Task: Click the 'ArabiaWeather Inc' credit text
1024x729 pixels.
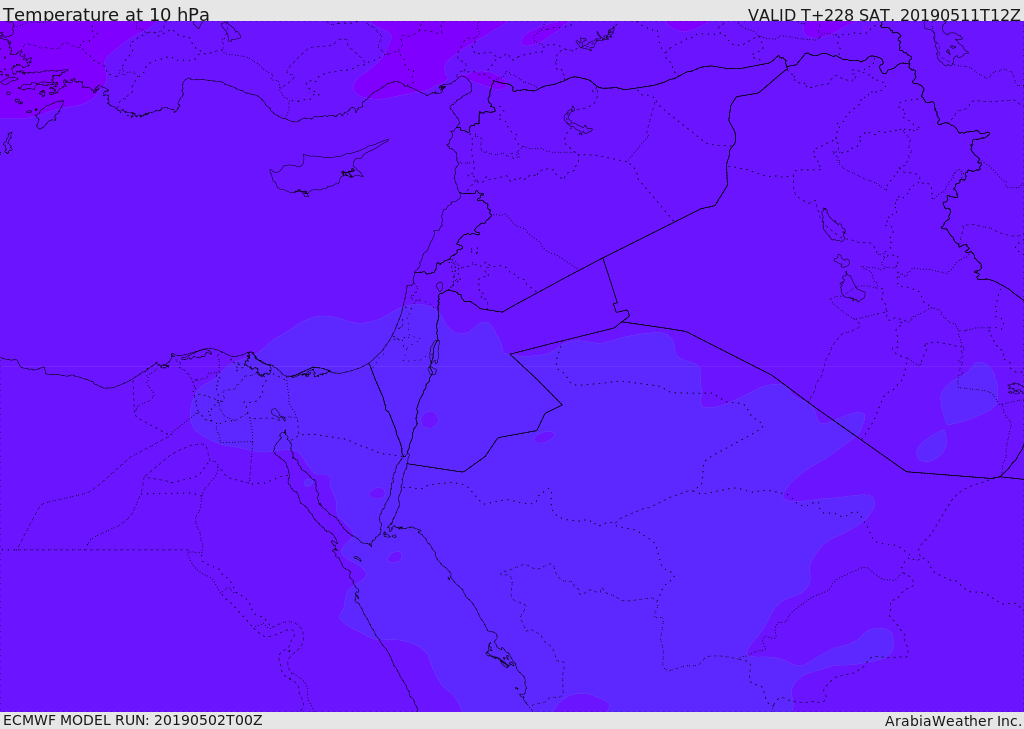Action: 953,721
